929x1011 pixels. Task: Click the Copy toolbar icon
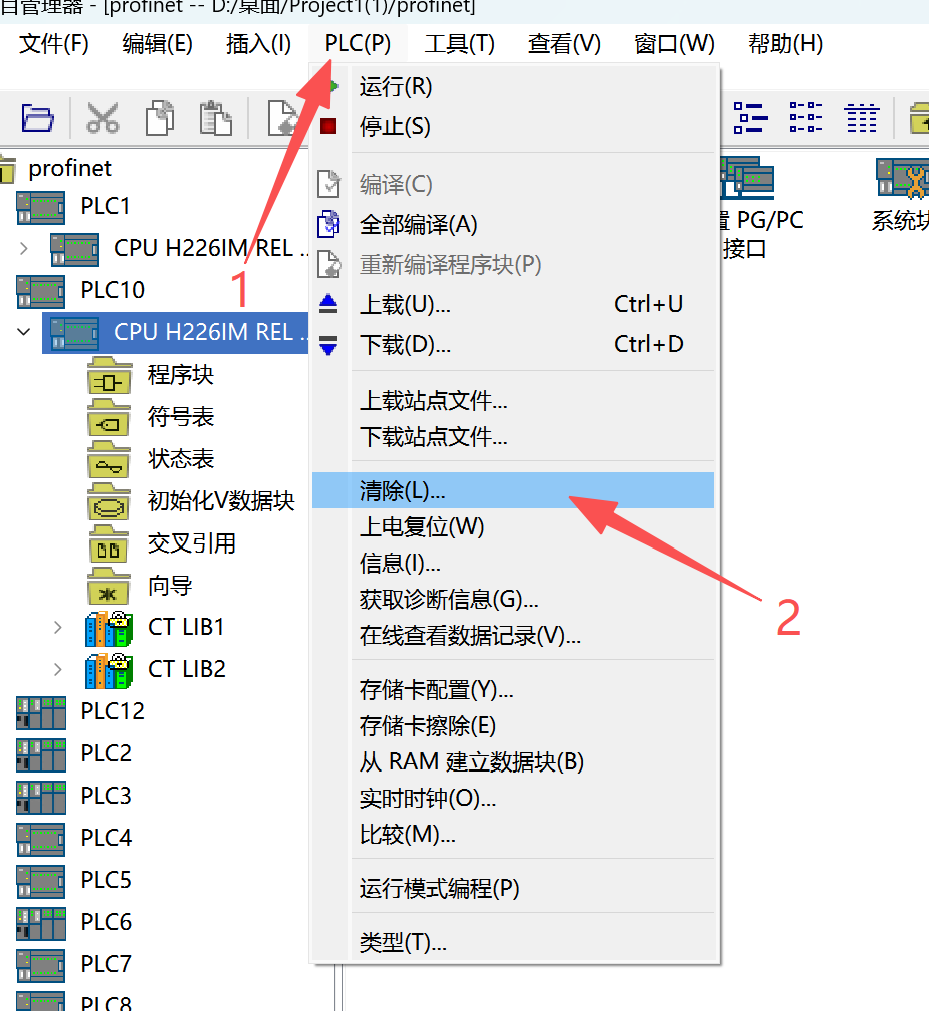[160, 118]
